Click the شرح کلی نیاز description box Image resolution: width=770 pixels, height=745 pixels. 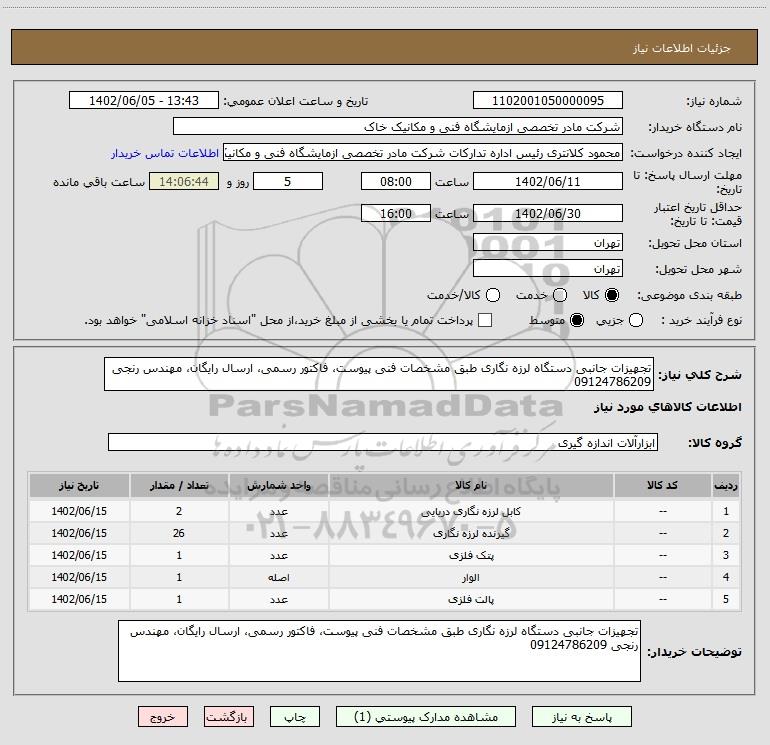tap(379, 374)
